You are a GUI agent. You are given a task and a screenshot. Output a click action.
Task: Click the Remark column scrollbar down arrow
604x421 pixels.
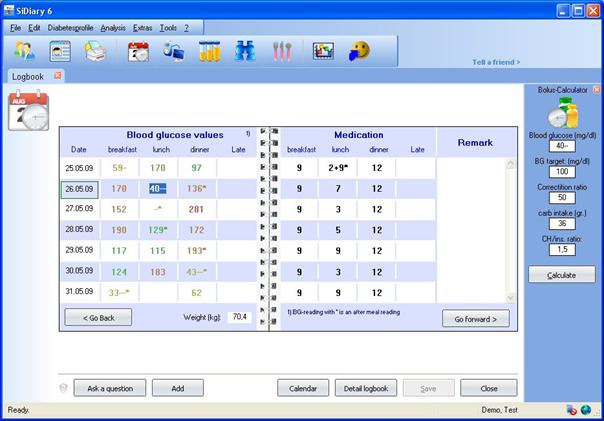click(512, 297)
